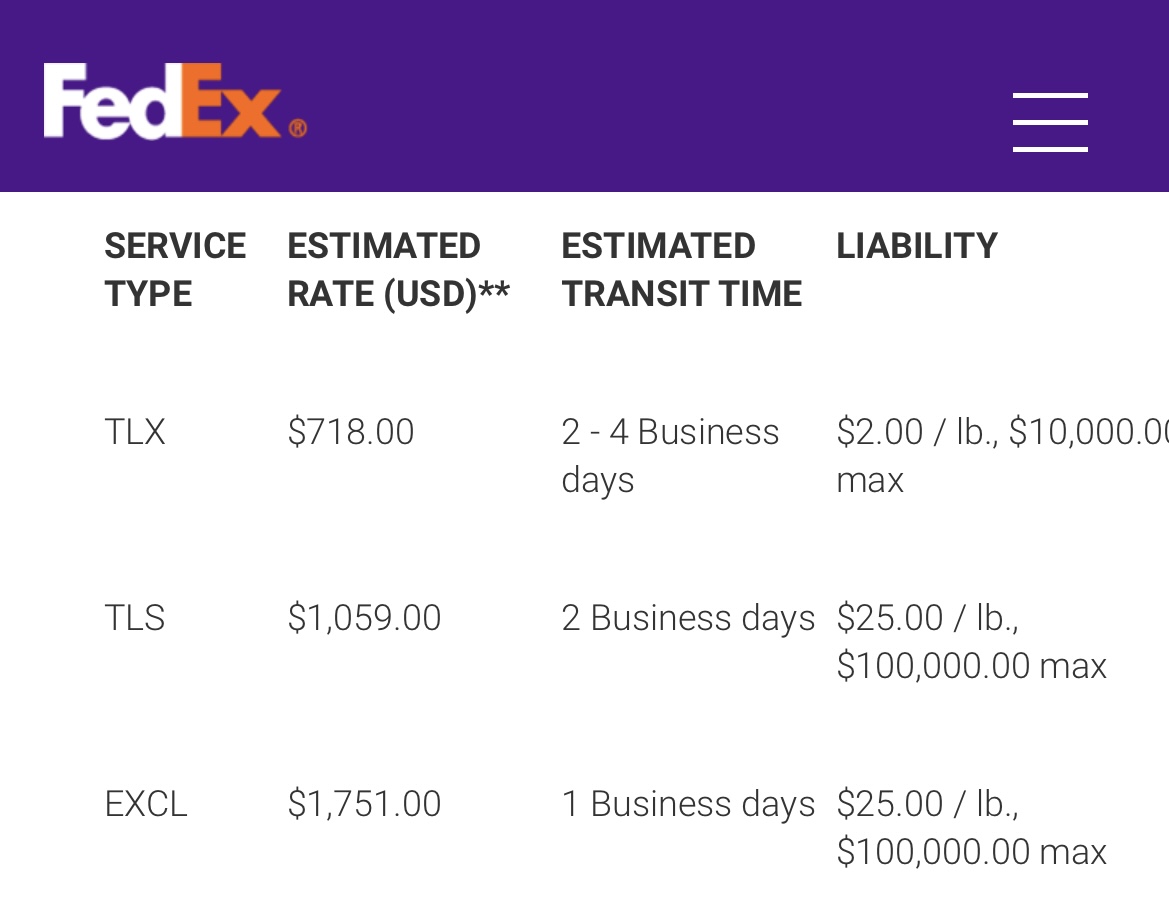Click the 2 Business days transit time
1169x906 pixels.
[688, 618]
